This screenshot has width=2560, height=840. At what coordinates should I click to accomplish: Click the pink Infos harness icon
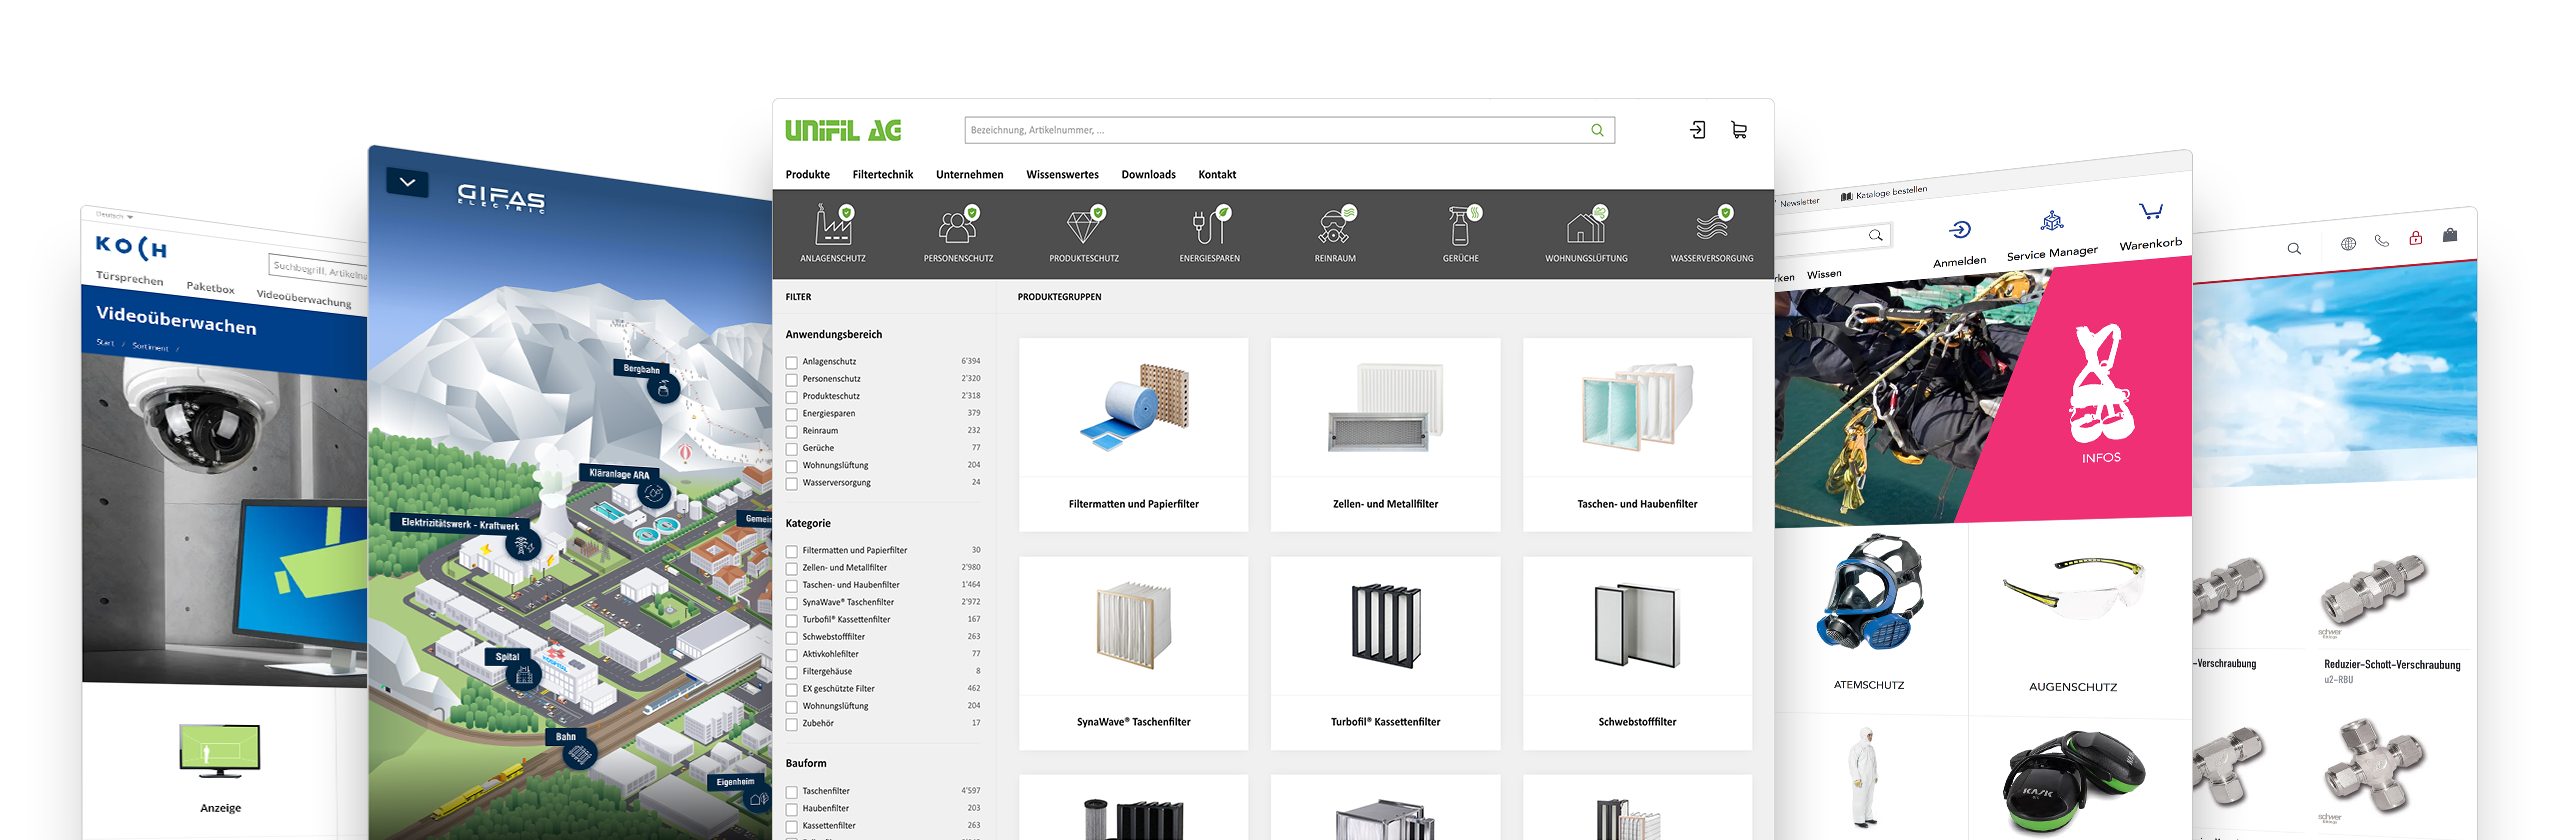pos(2101,384)
